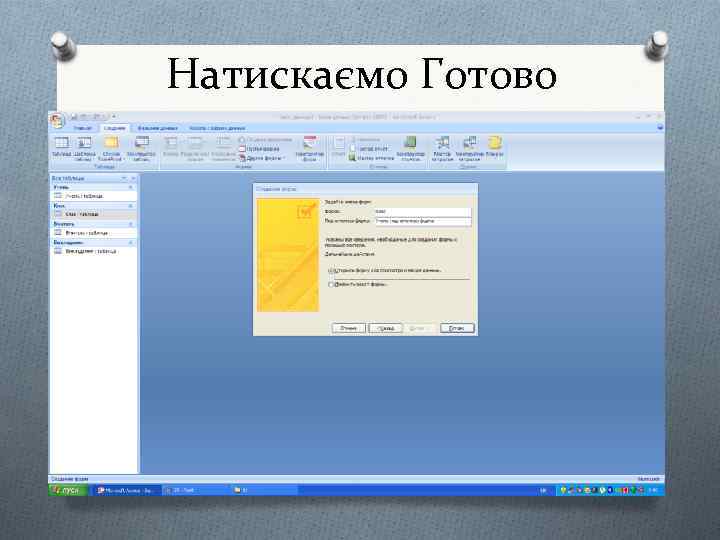The width and height of the screenshot is (720, 540).
Task: Switch to the Главная ribbon tab
Action: pos(83,128)
